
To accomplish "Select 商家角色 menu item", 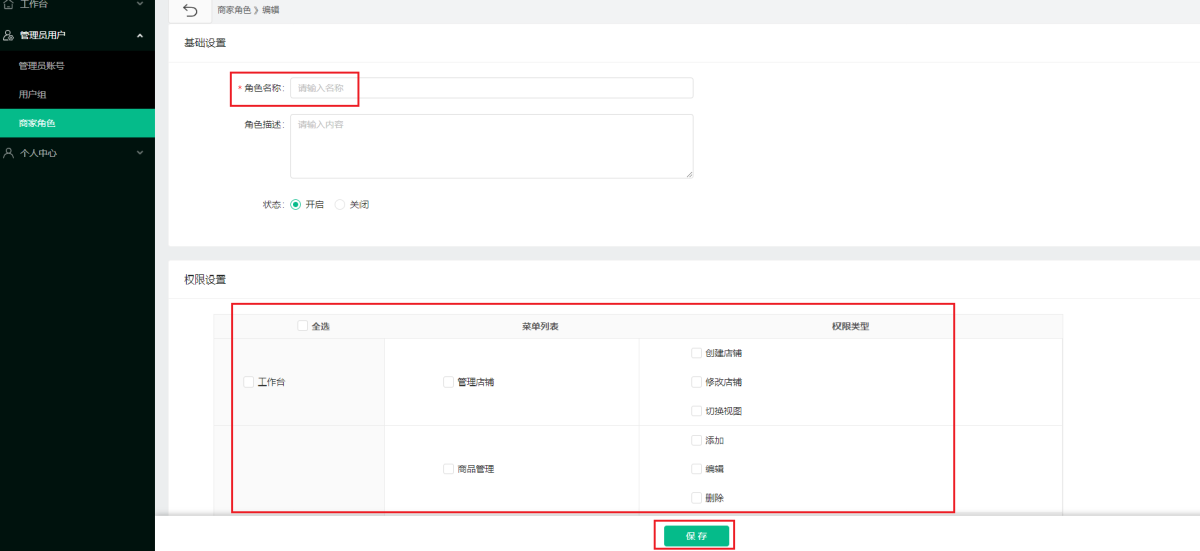I will (x=37, y=123).
